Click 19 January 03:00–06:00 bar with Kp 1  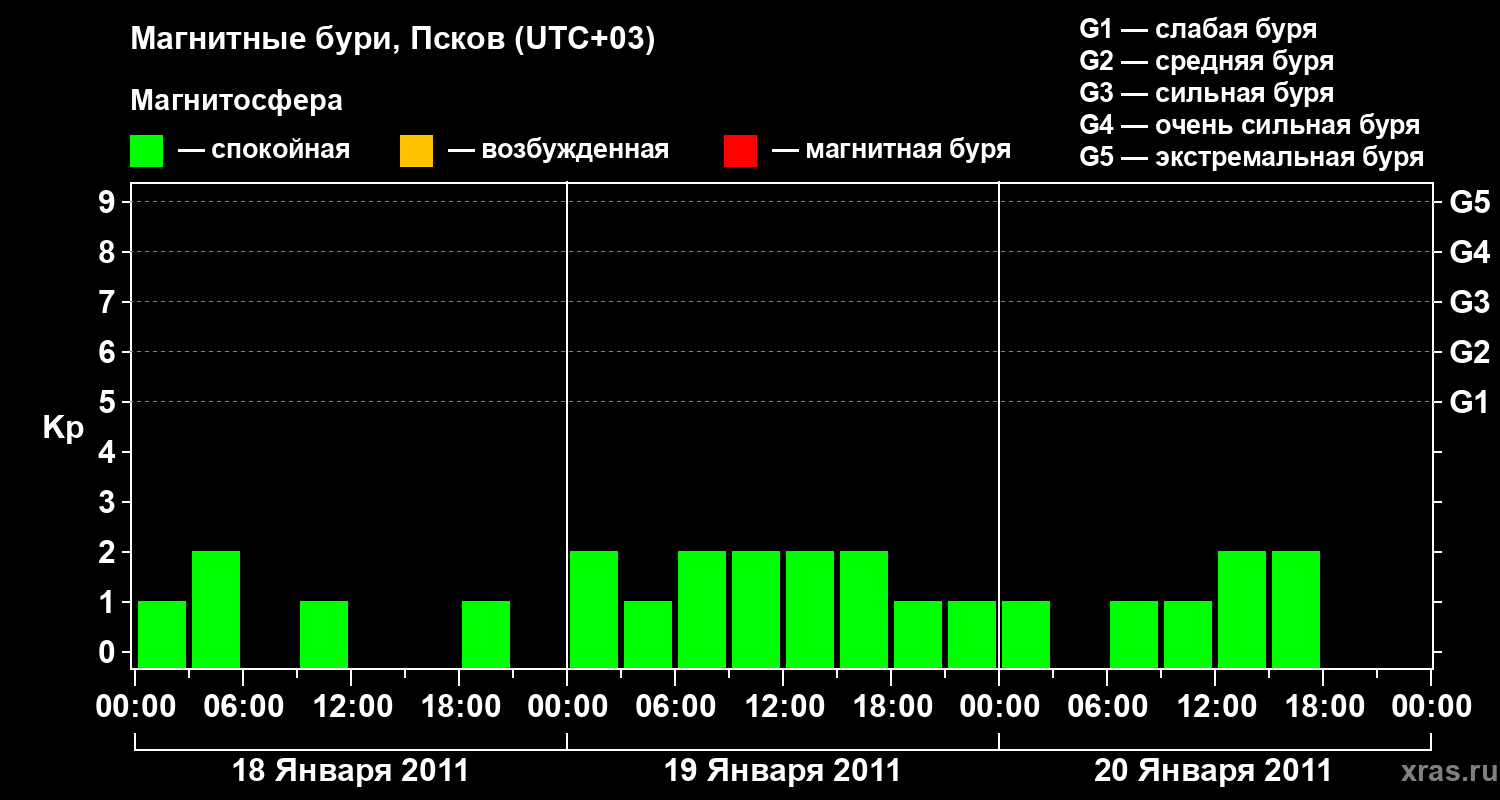(x=648, y=634)
